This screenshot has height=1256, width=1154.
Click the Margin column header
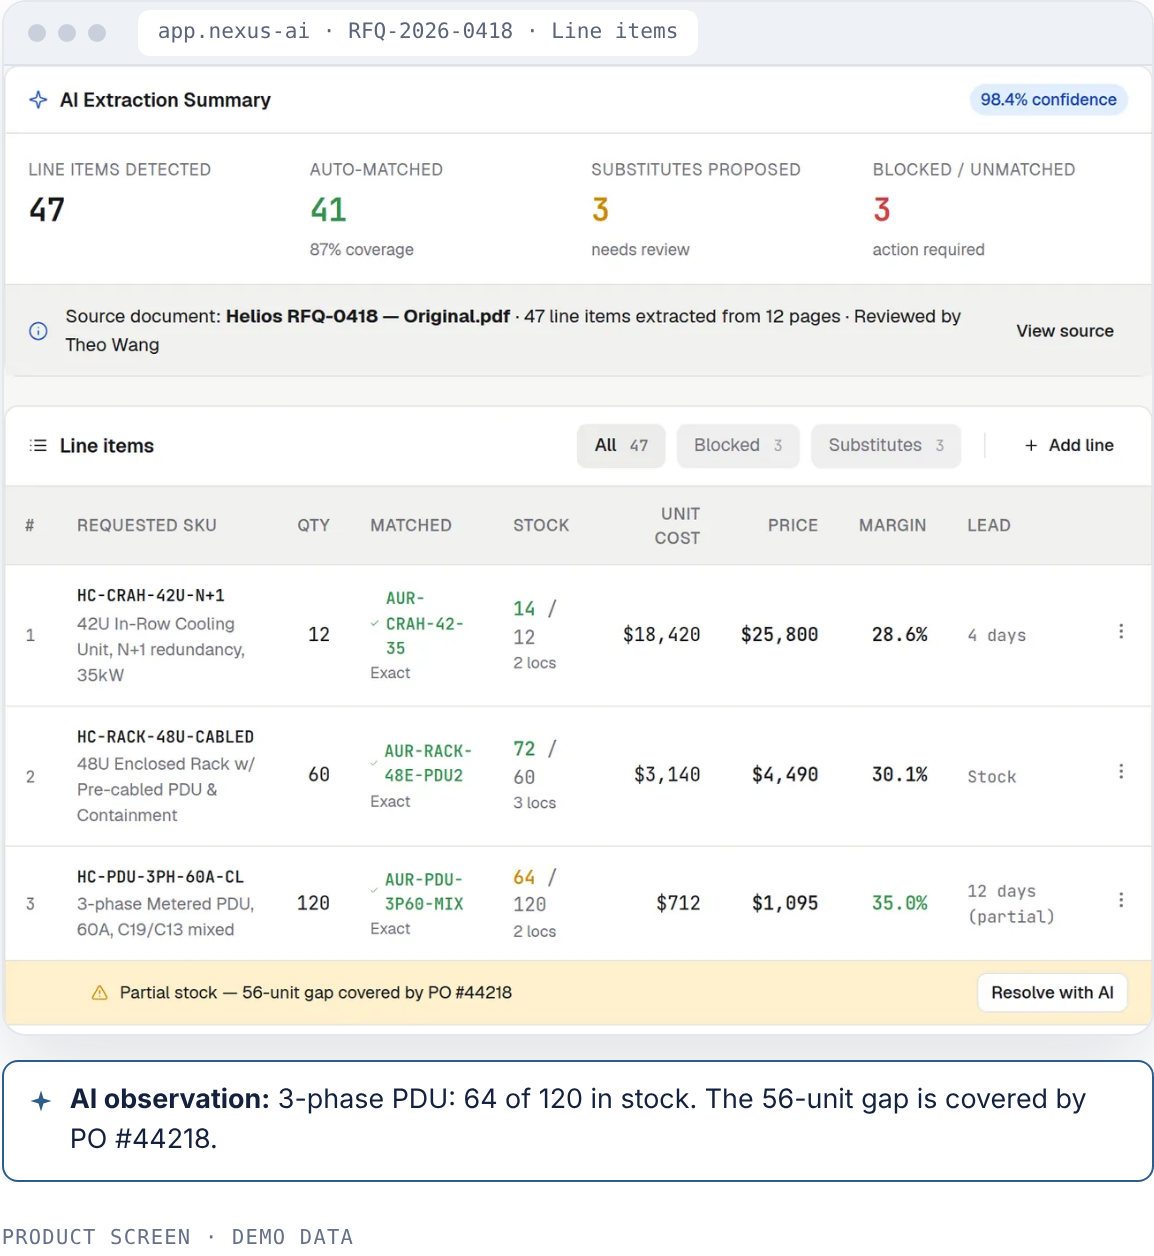click(x=892, y=526)
